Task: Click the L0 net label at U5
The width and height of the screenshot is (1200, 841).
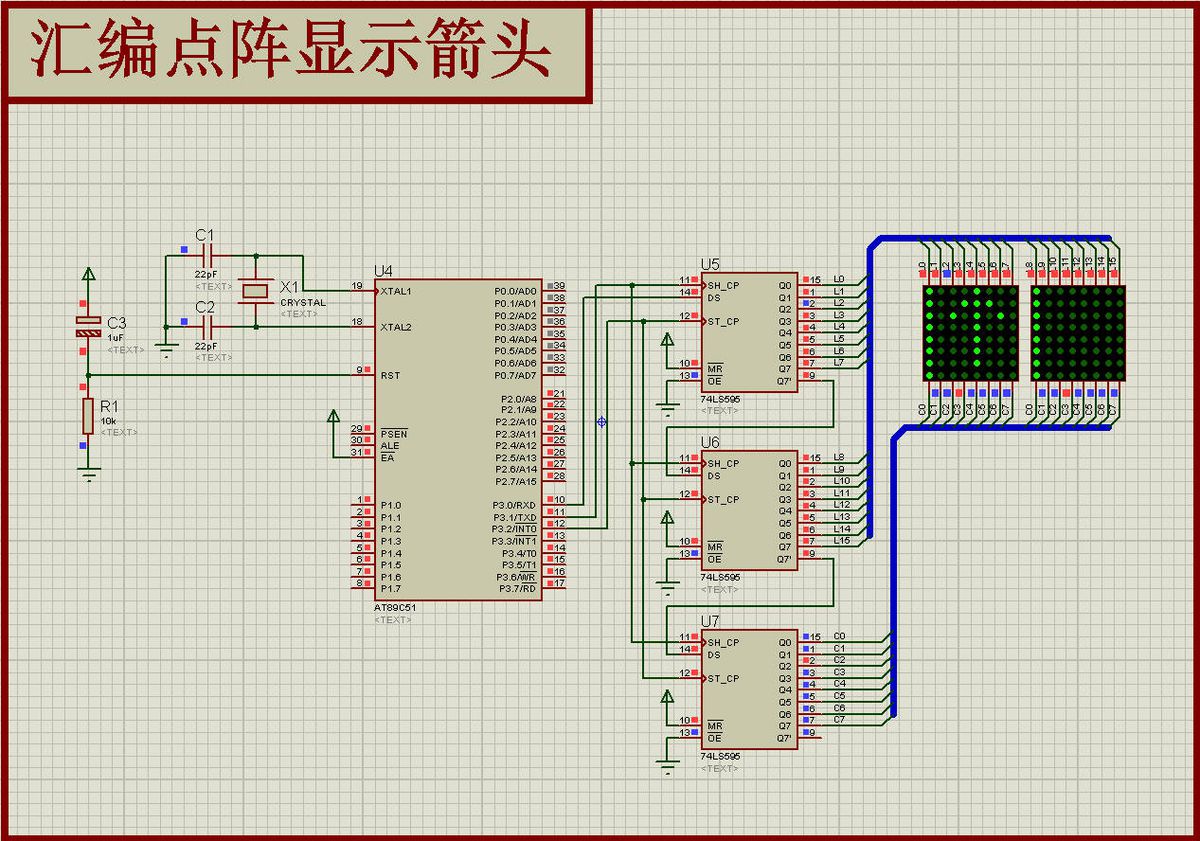Action: (x=839, y=279)
